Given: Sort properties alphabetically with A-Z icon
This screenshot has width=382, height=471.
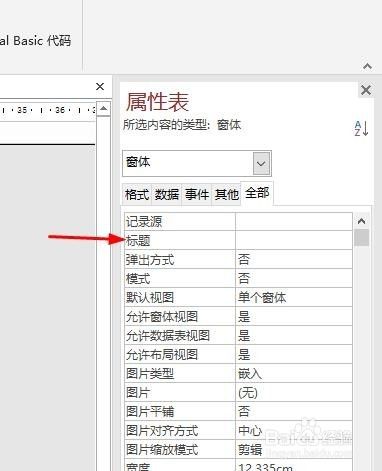Looking at the screenshot, I should coord(361,128).
